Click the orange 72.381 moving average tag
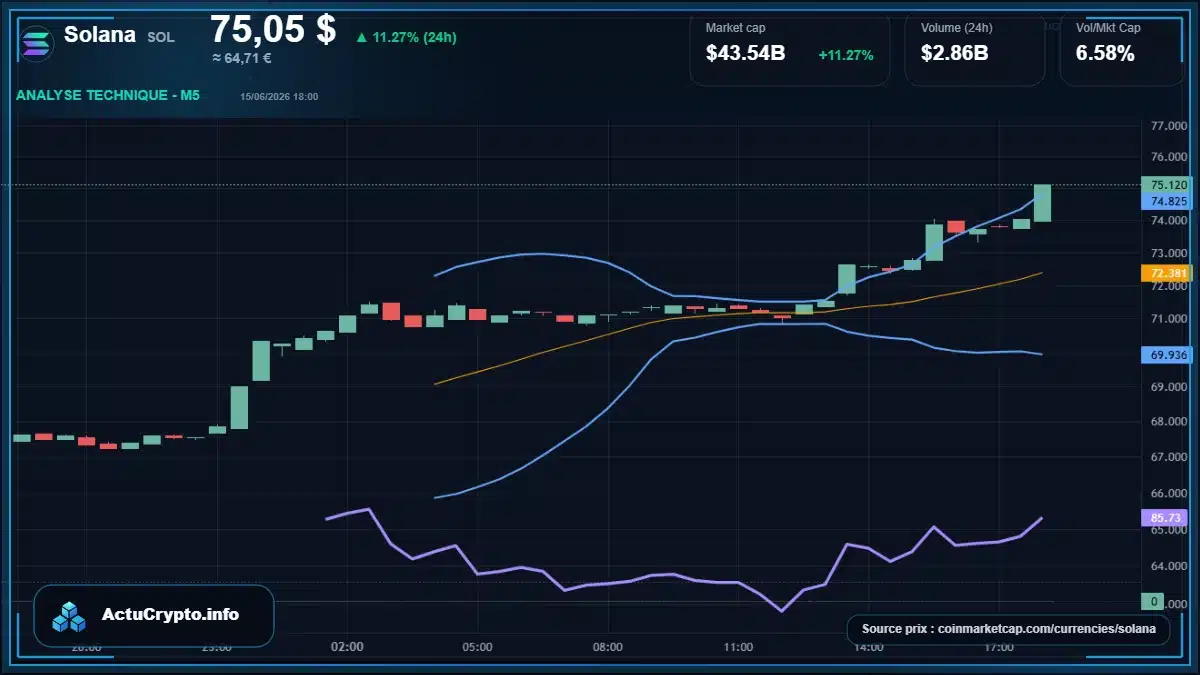1200x675 pixels. (1168, 273)
